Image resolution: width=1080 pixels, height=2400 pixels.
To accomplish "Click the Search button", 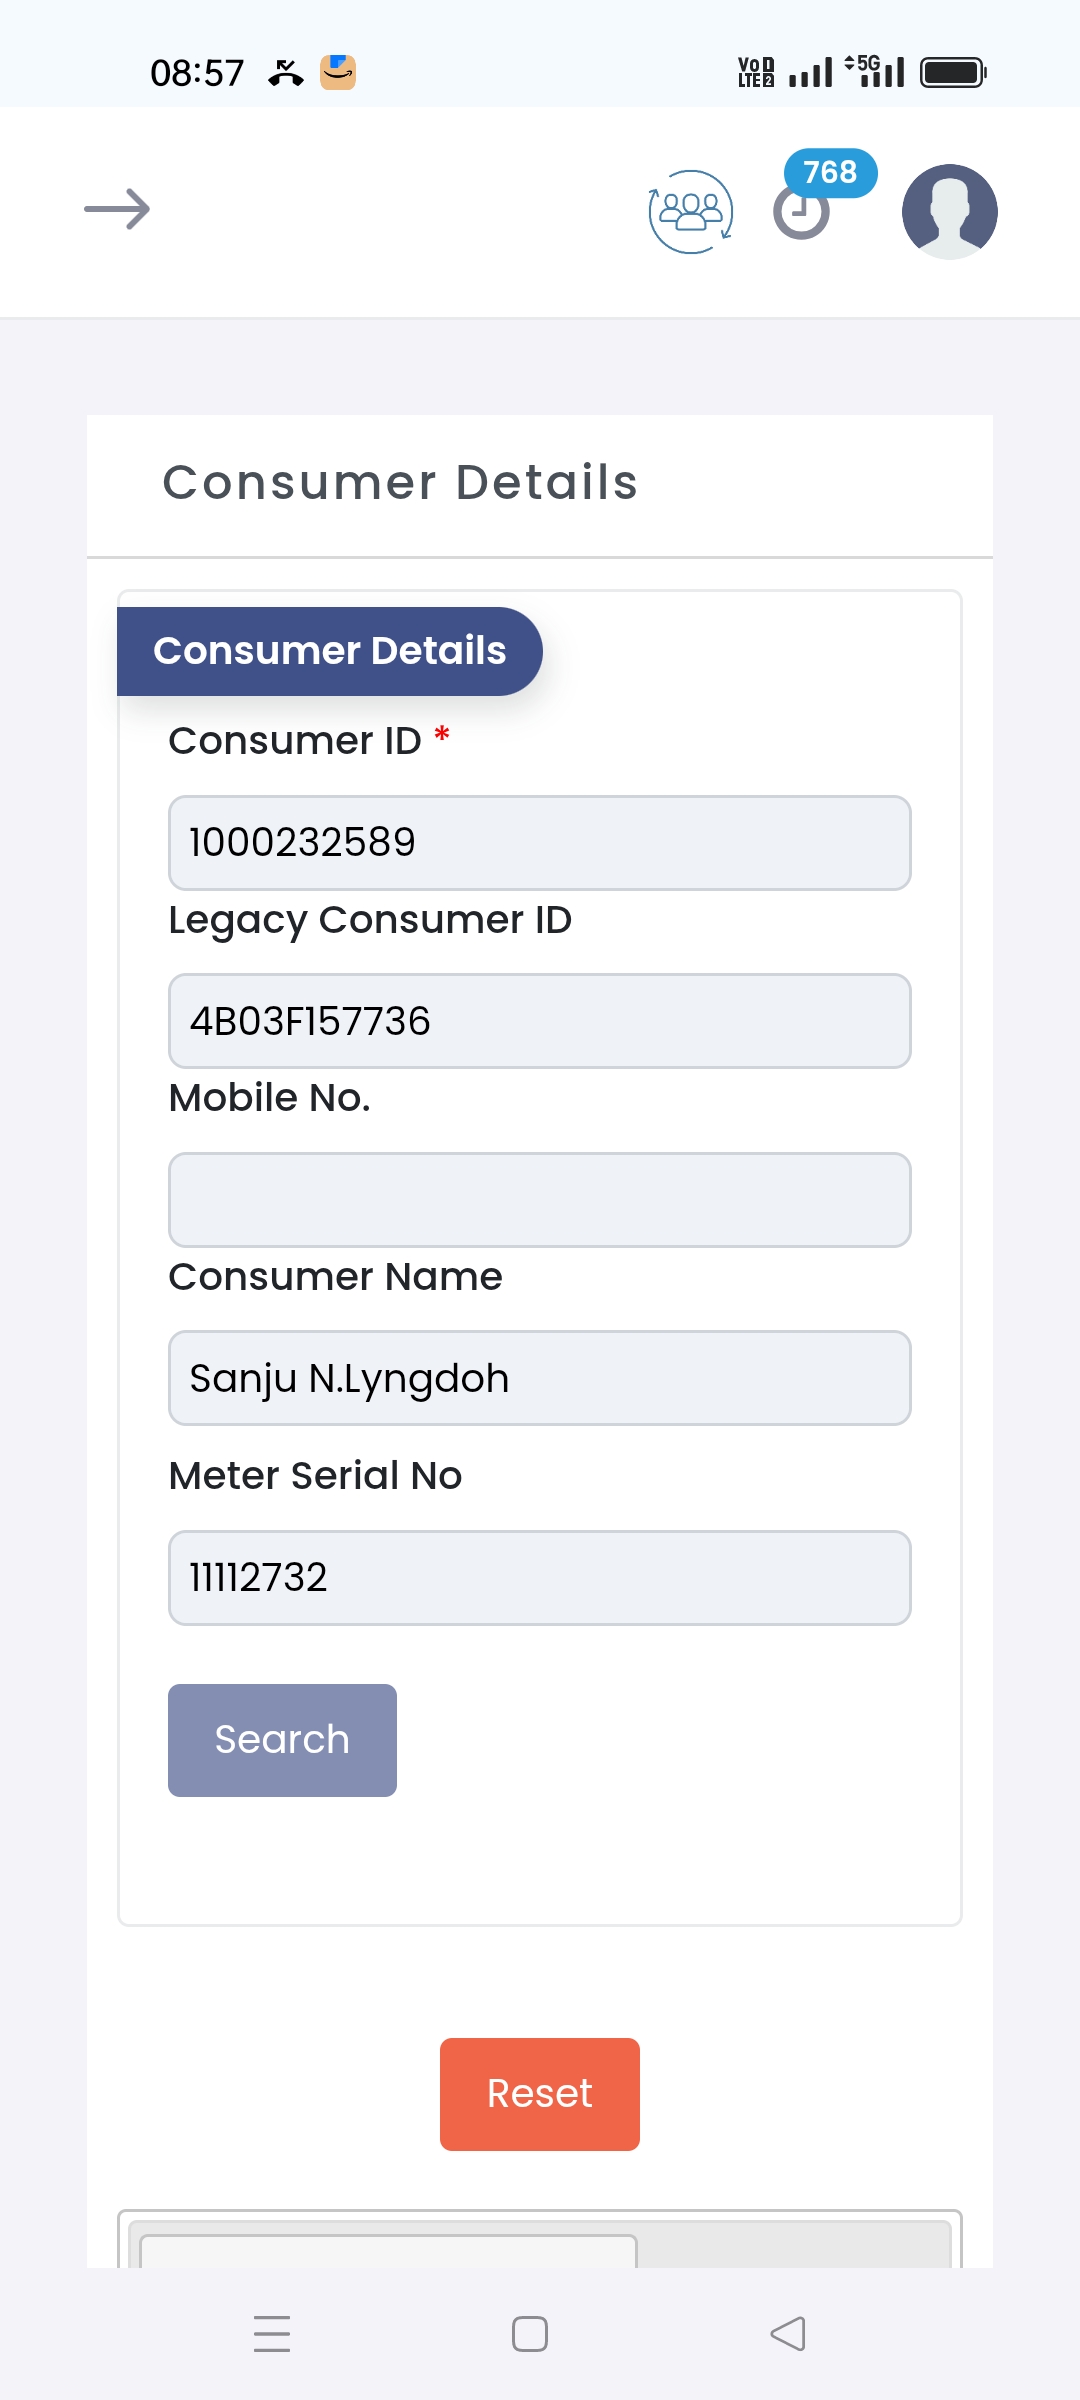I will click(282, 1740).
